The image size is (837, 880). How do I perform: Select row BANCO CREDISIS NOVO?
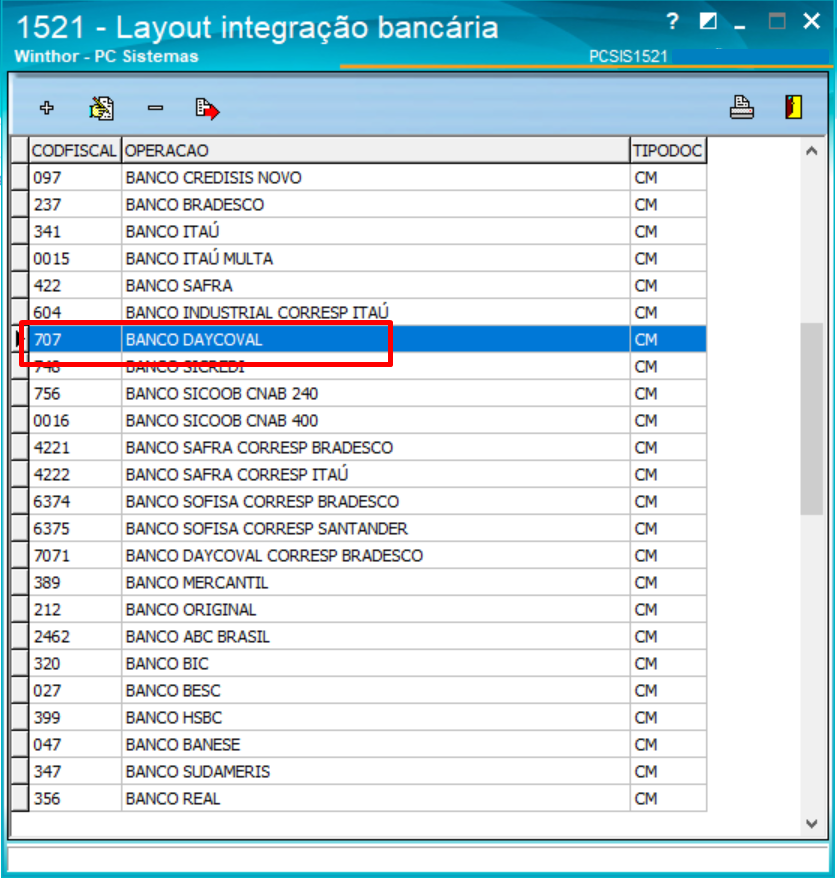(358, 177)
